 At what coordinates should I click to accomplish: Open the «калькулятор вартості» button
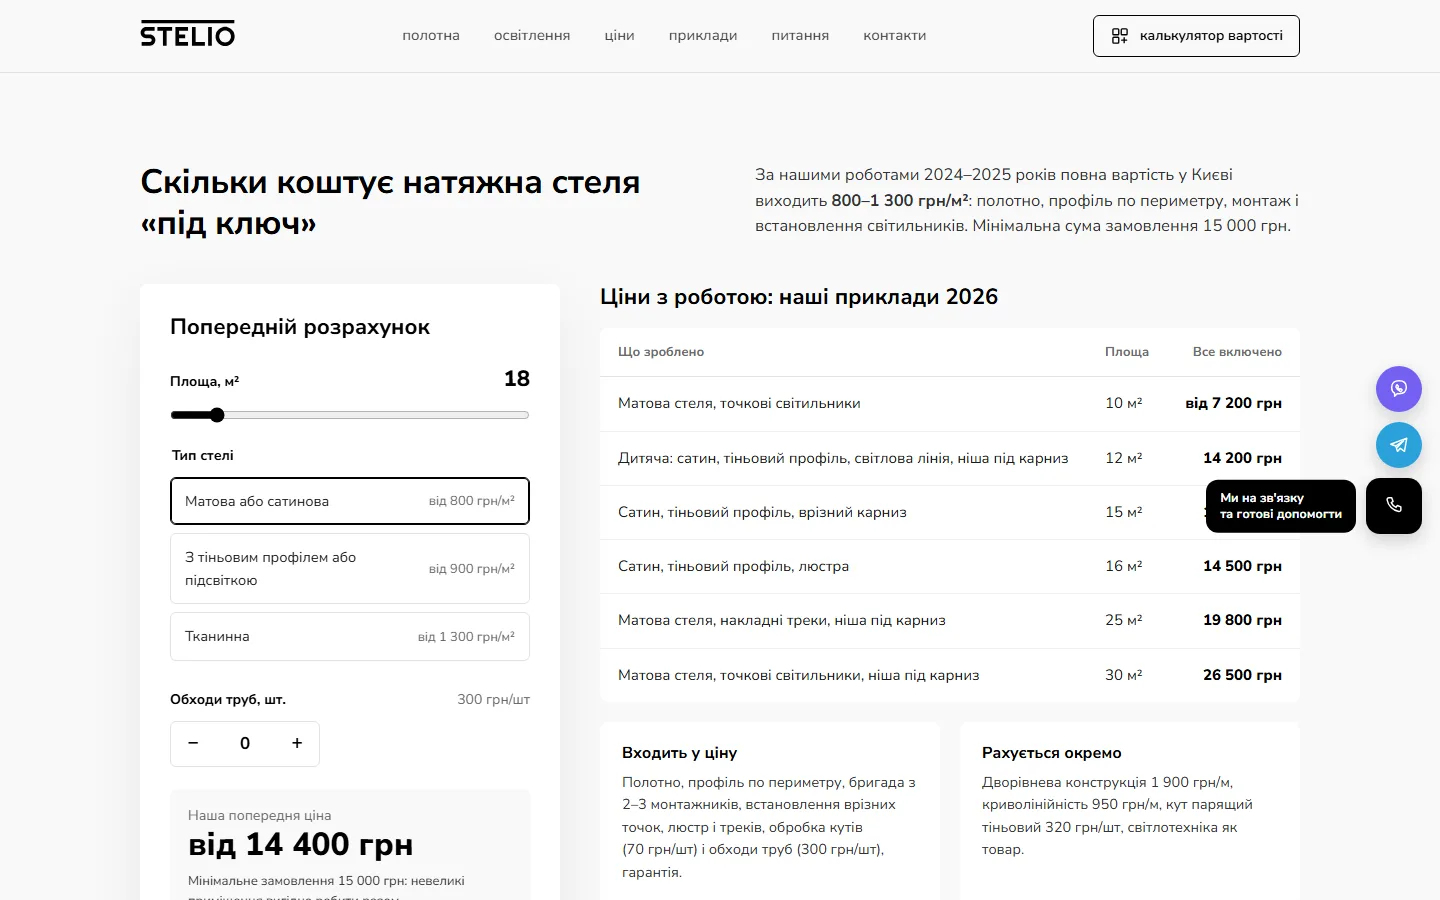1196,36
